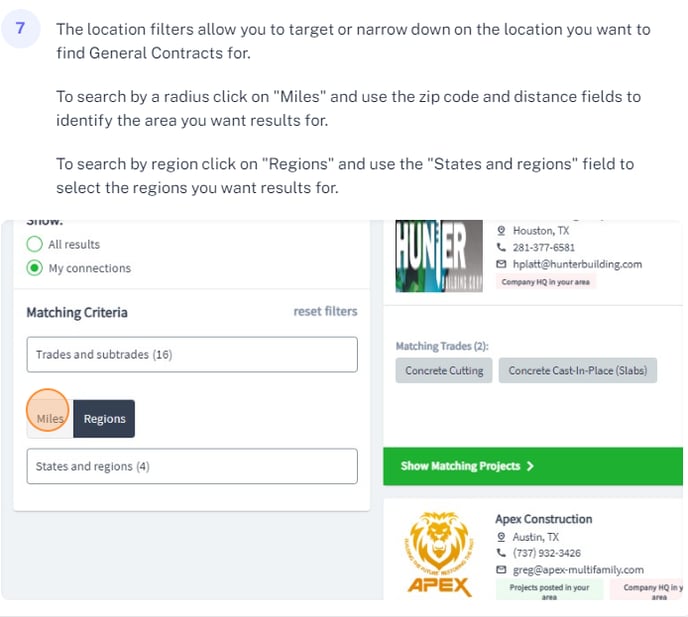
Task: Open the States and regions (4) dropdown
Action: point(192,466)
